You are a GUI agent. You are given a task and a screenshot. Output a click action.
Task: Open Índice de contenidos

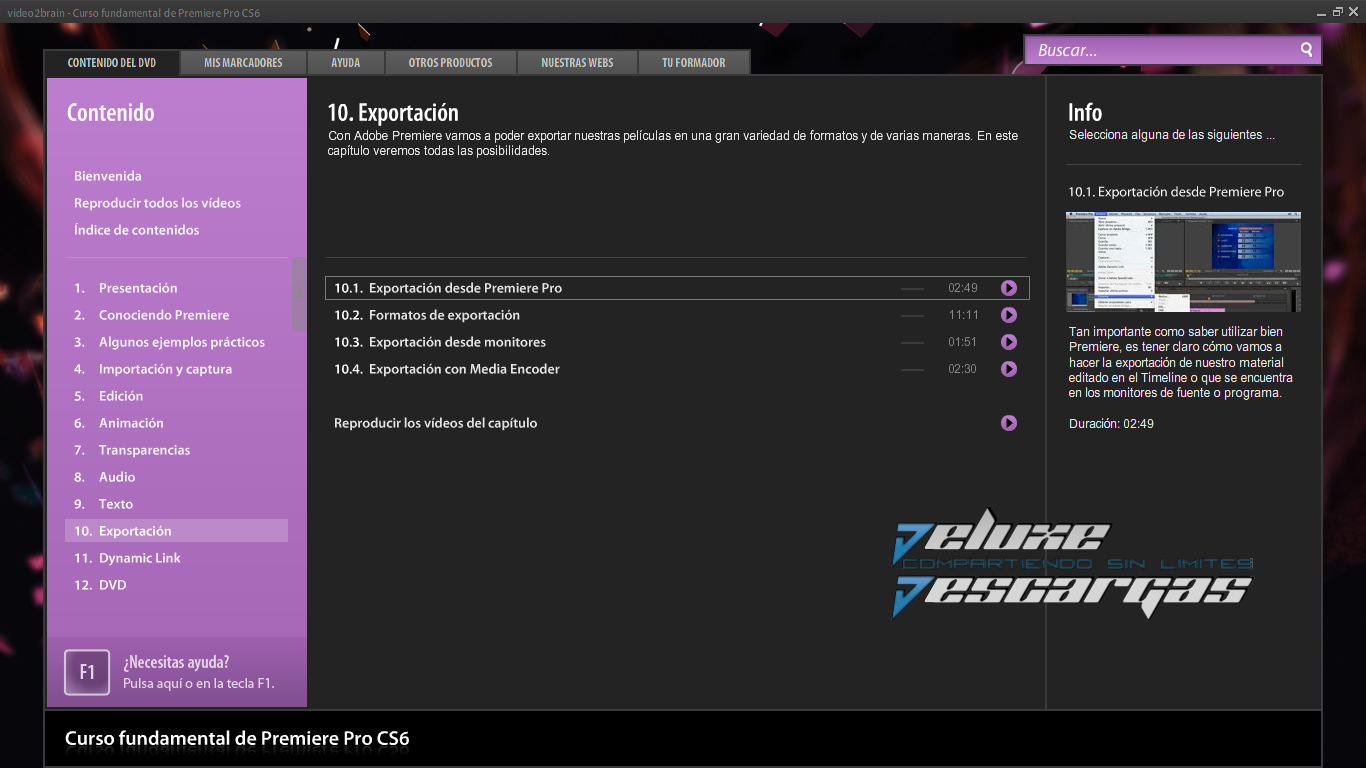(x=136, y=230)
